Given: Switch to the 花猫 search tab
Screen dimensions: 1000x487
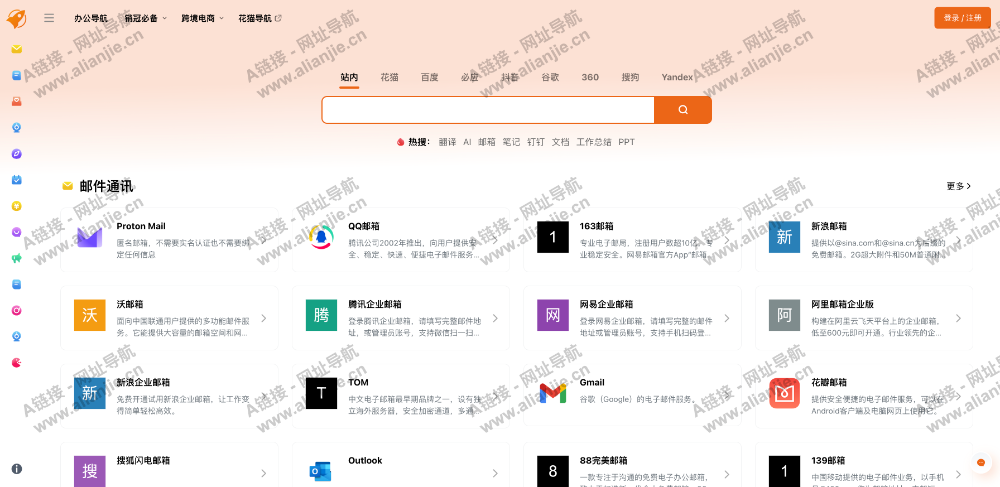Looking at the screenshot, I should tap(390, 77).
